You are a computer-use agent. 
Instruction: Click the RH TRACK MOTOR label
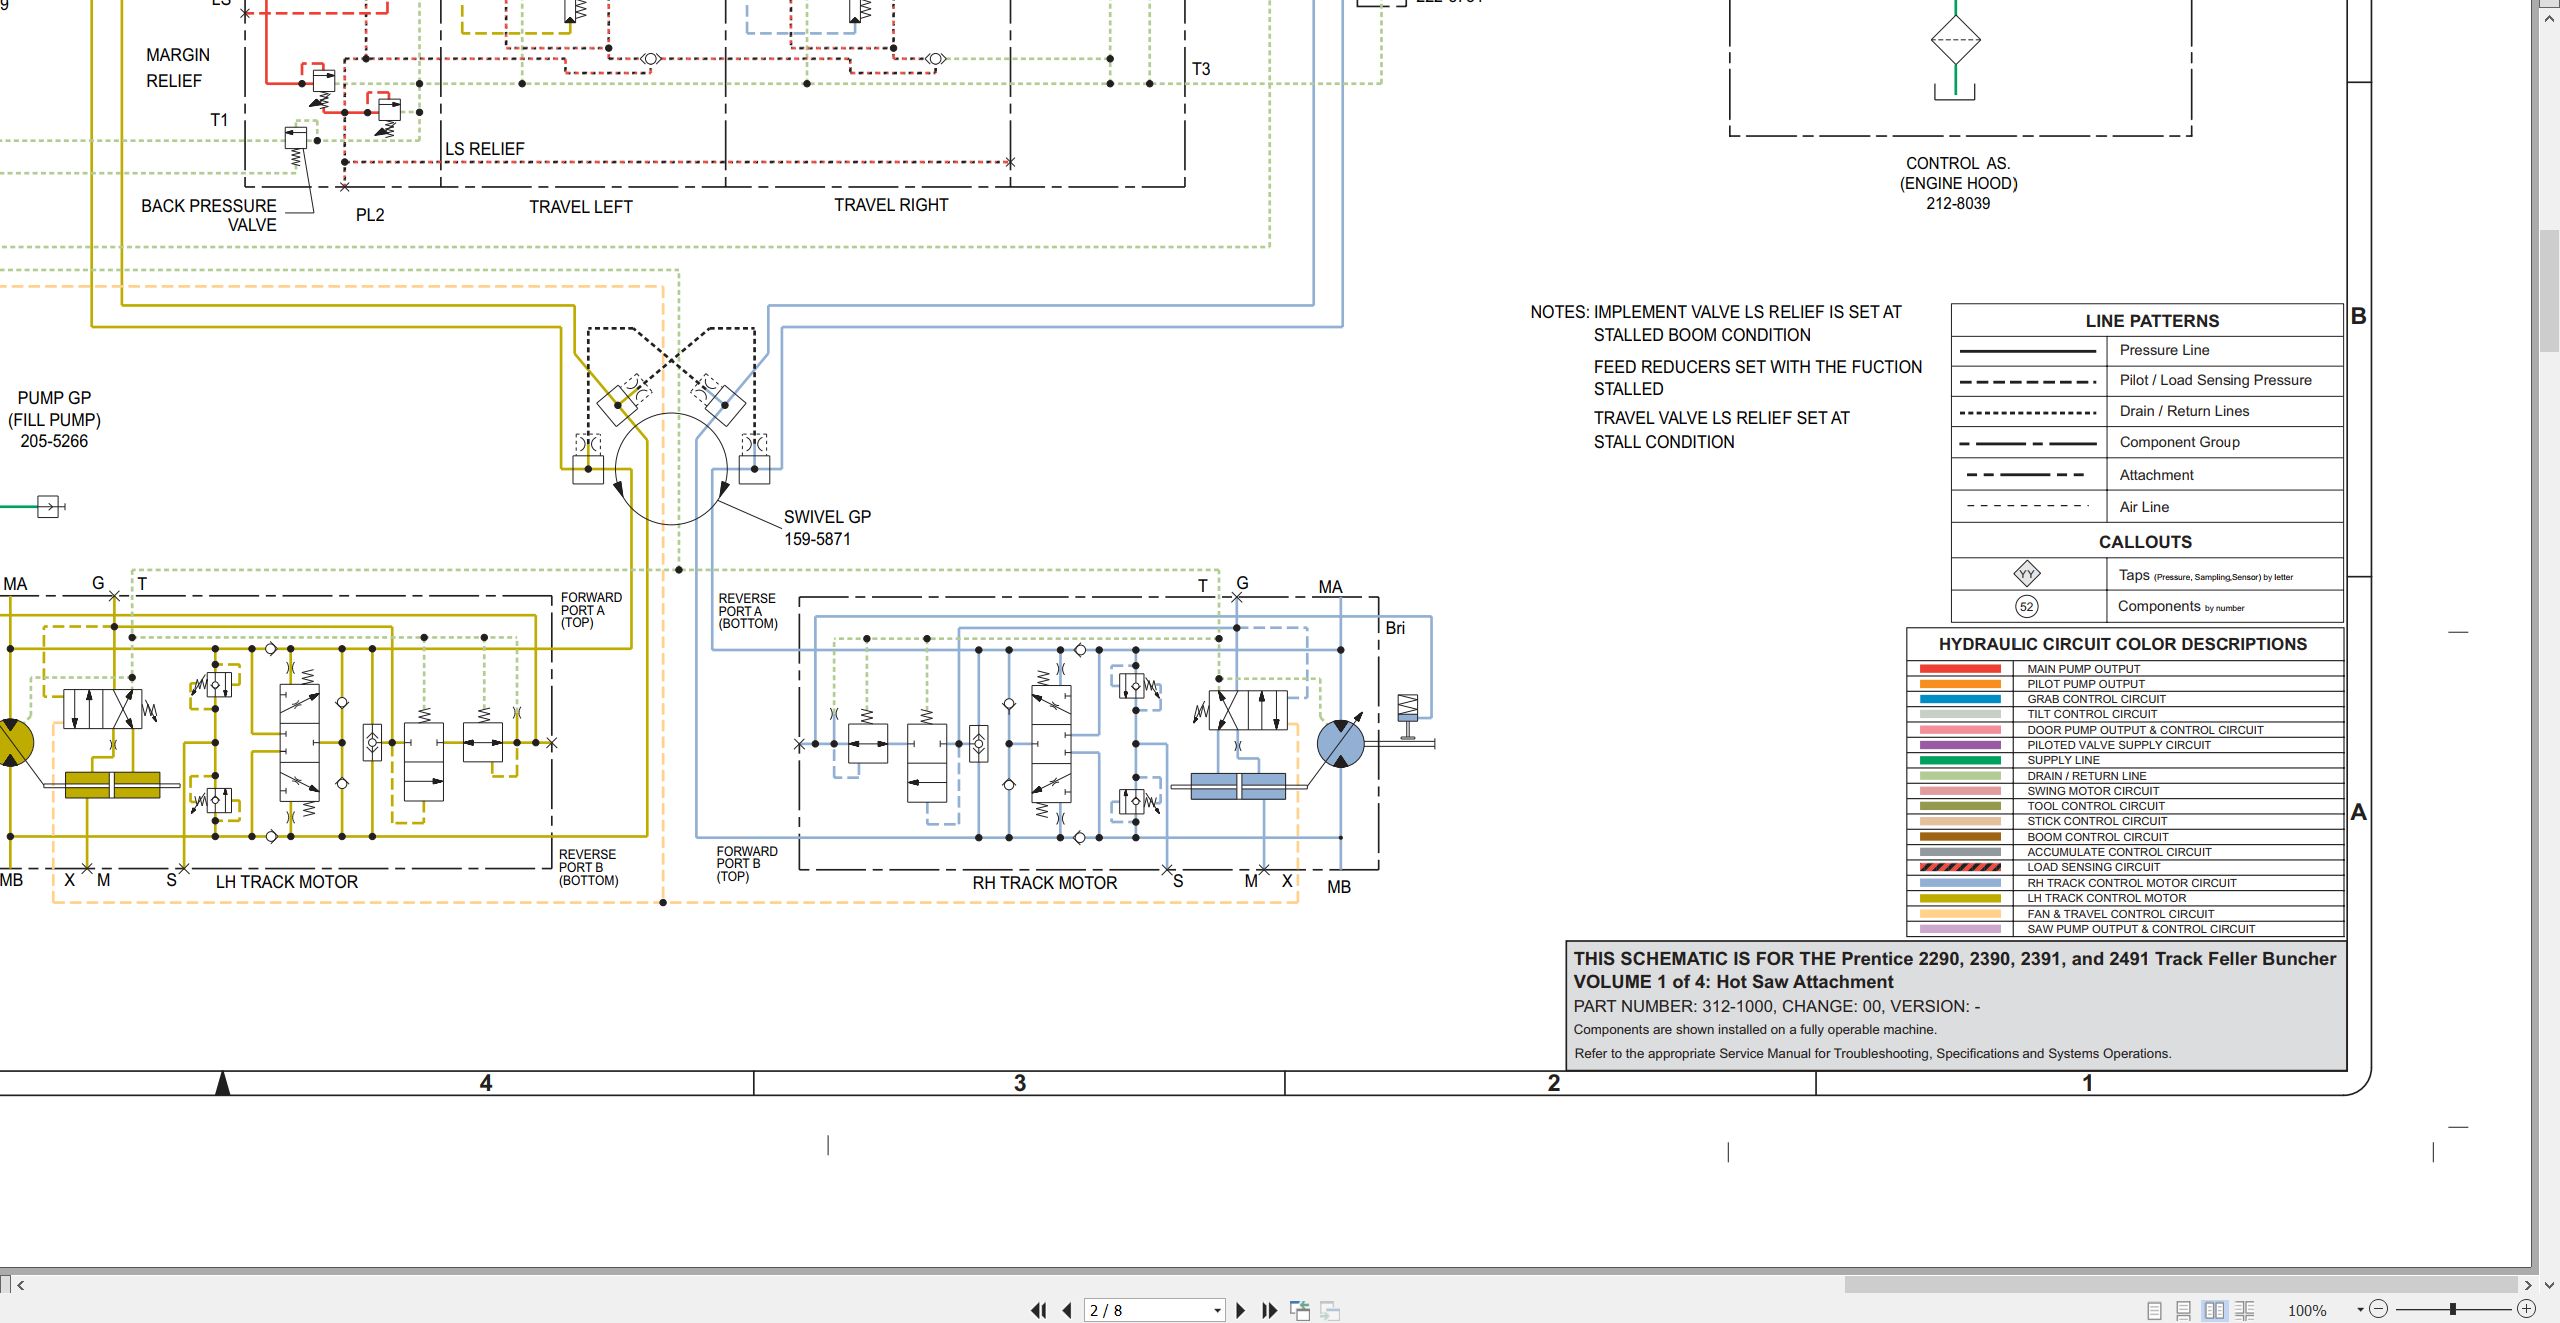click(1044, 883)
